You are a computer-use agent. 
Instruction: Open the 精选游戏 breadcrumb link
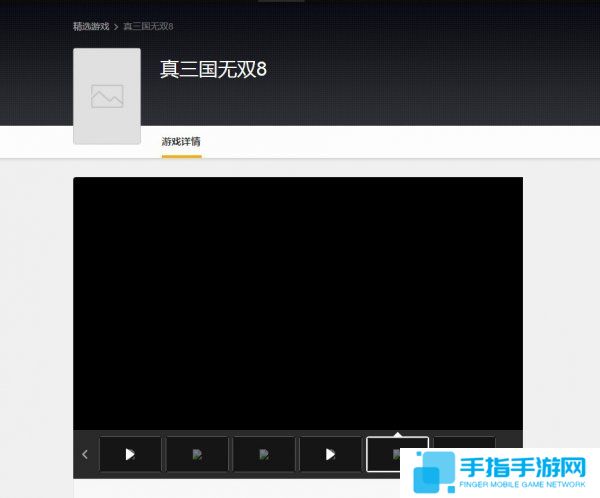(x=91, y=26)
